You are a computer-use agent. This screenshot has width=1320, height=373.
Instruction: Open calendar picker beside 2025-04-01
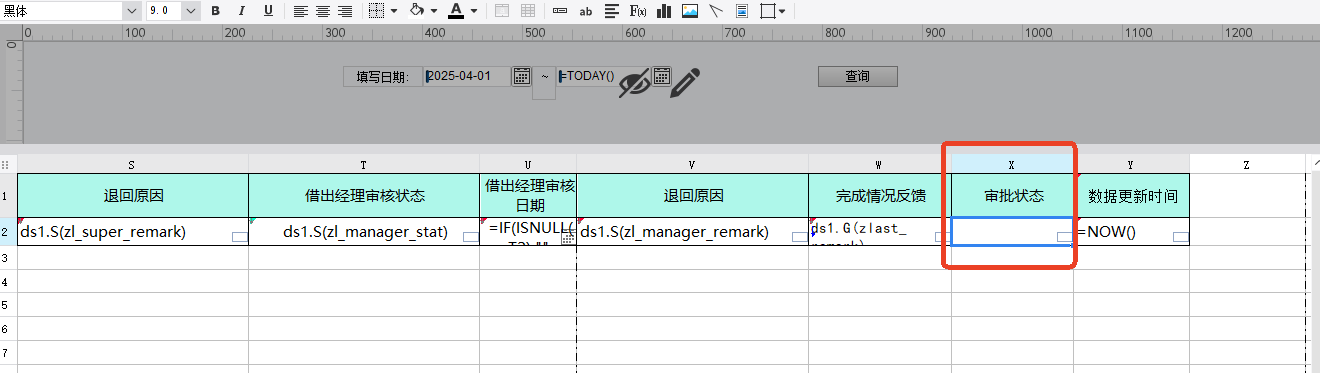[521, 76]
